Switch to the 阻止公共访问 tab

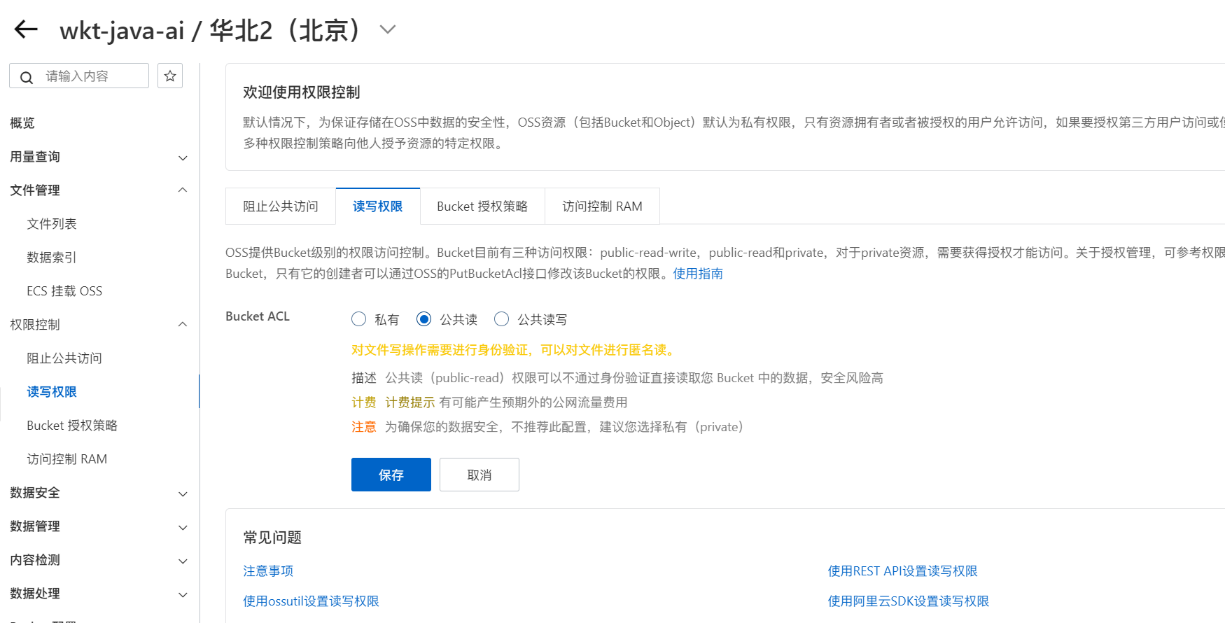pos(280,207)
